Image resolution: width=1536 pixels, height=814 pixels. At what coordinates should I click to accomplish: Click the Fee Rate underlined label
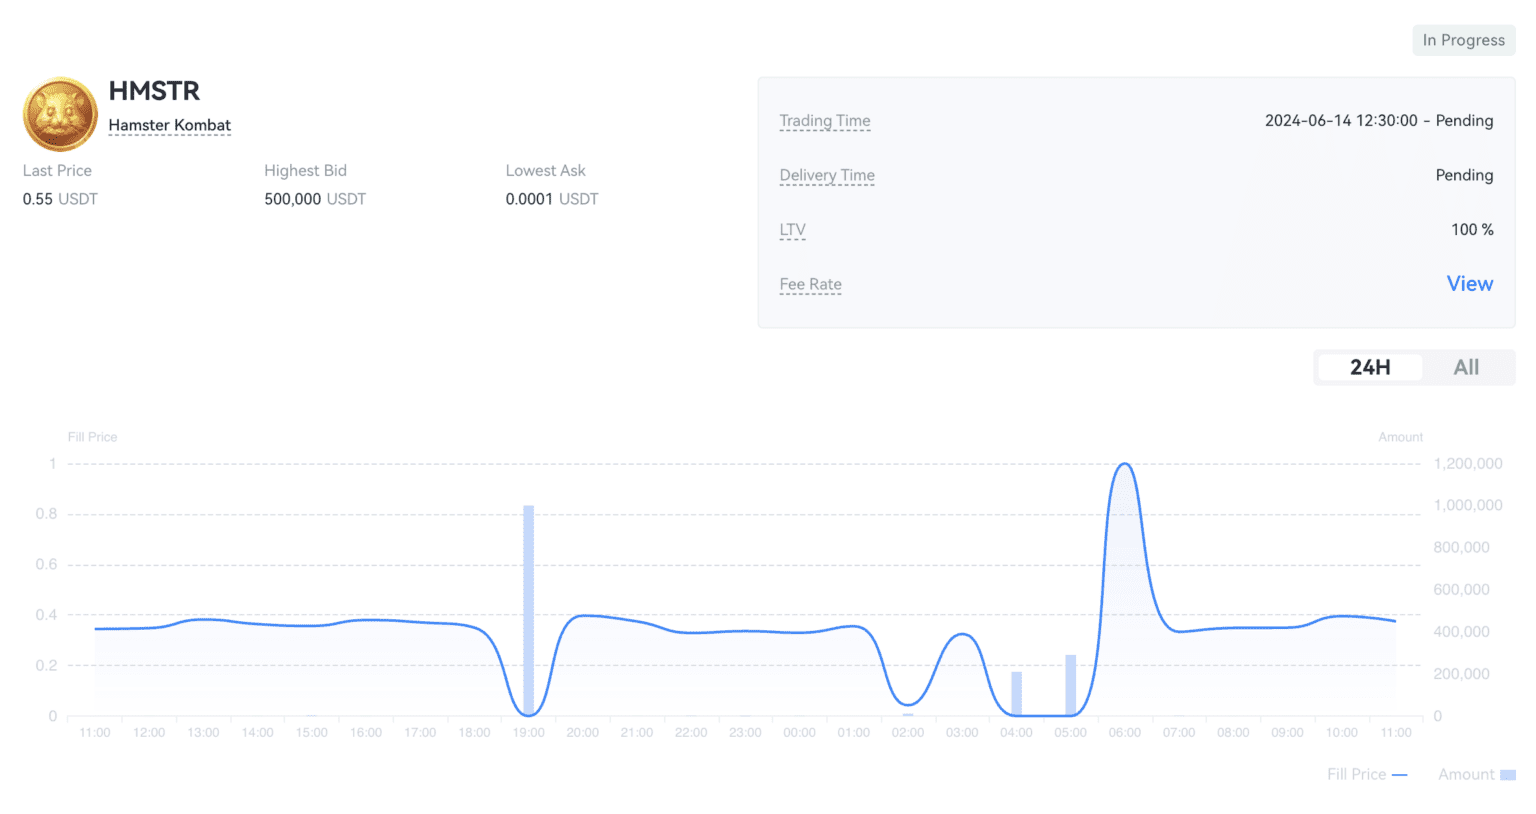tap(810, 284)
